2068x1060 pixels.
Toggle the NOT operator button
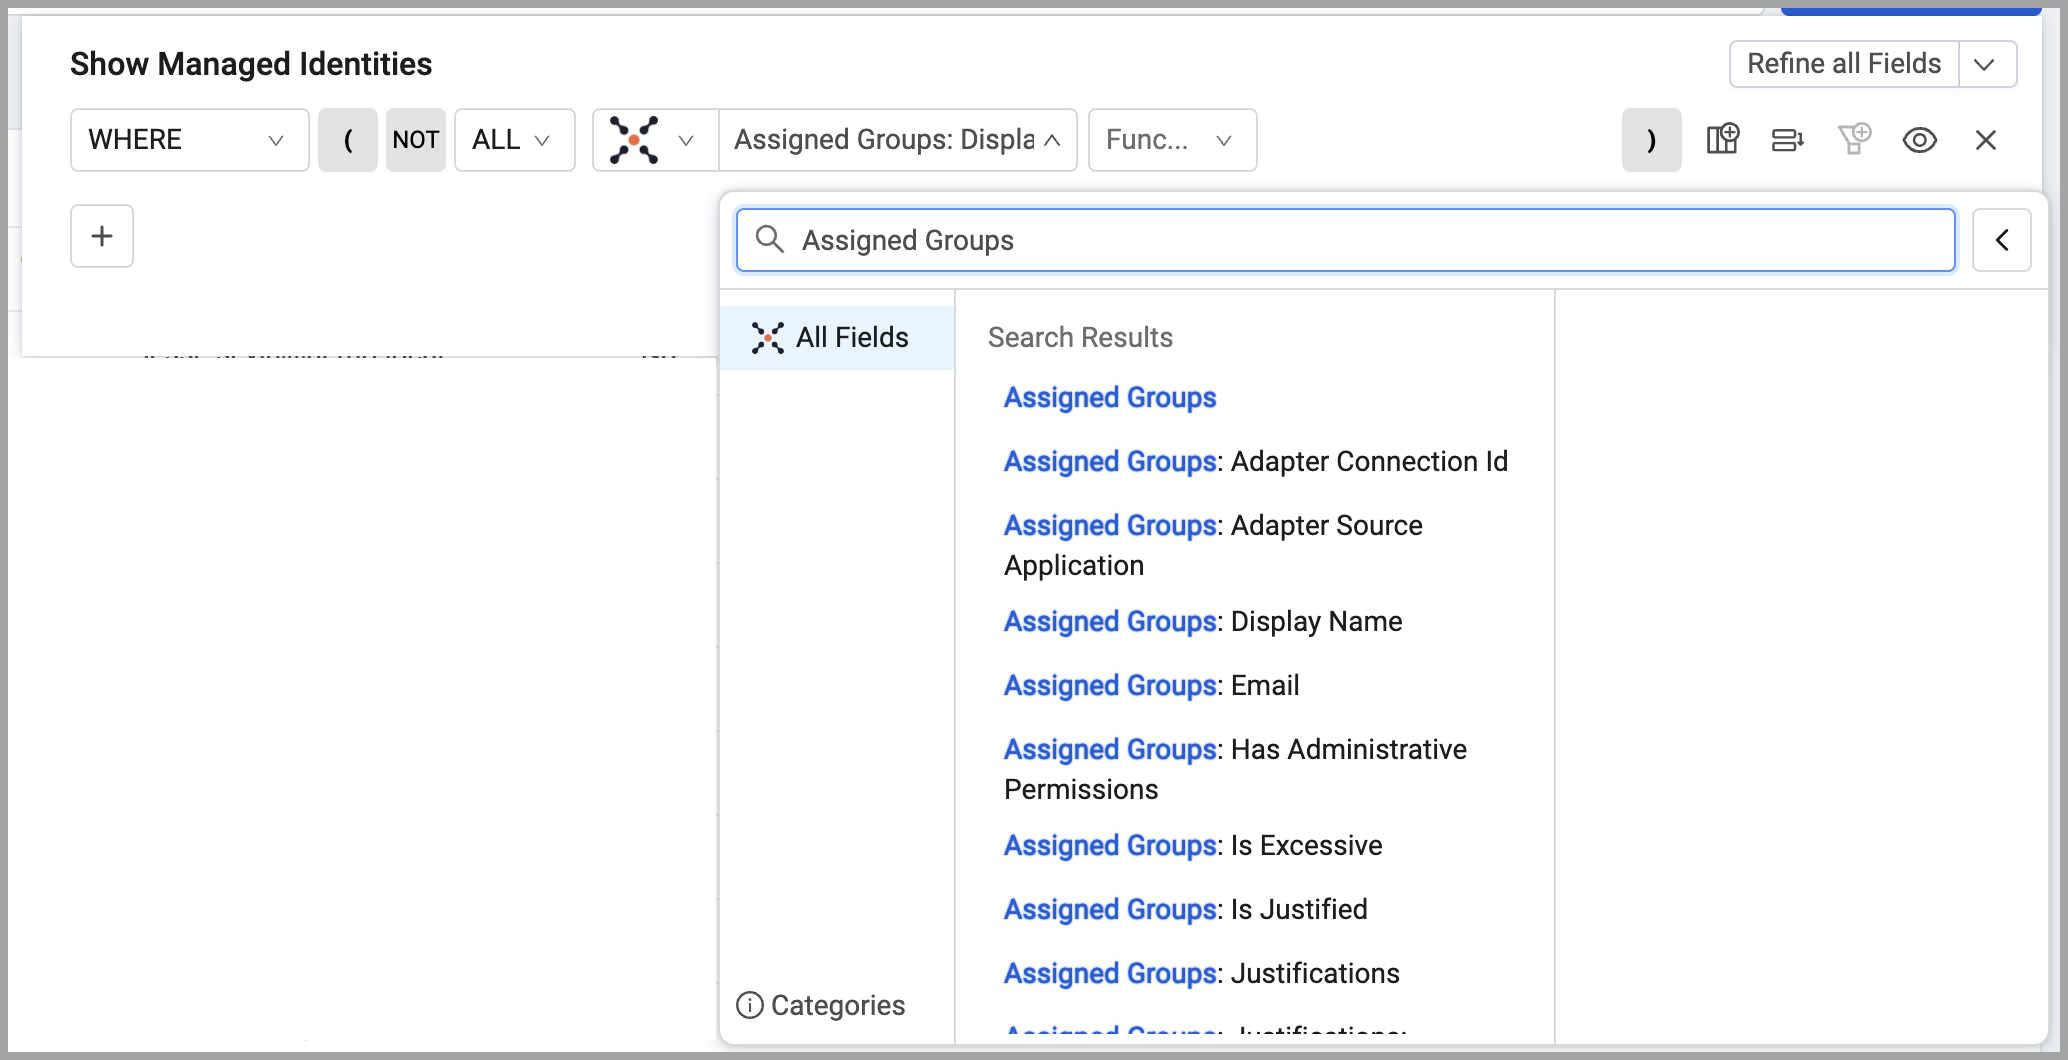pos(416,140)
